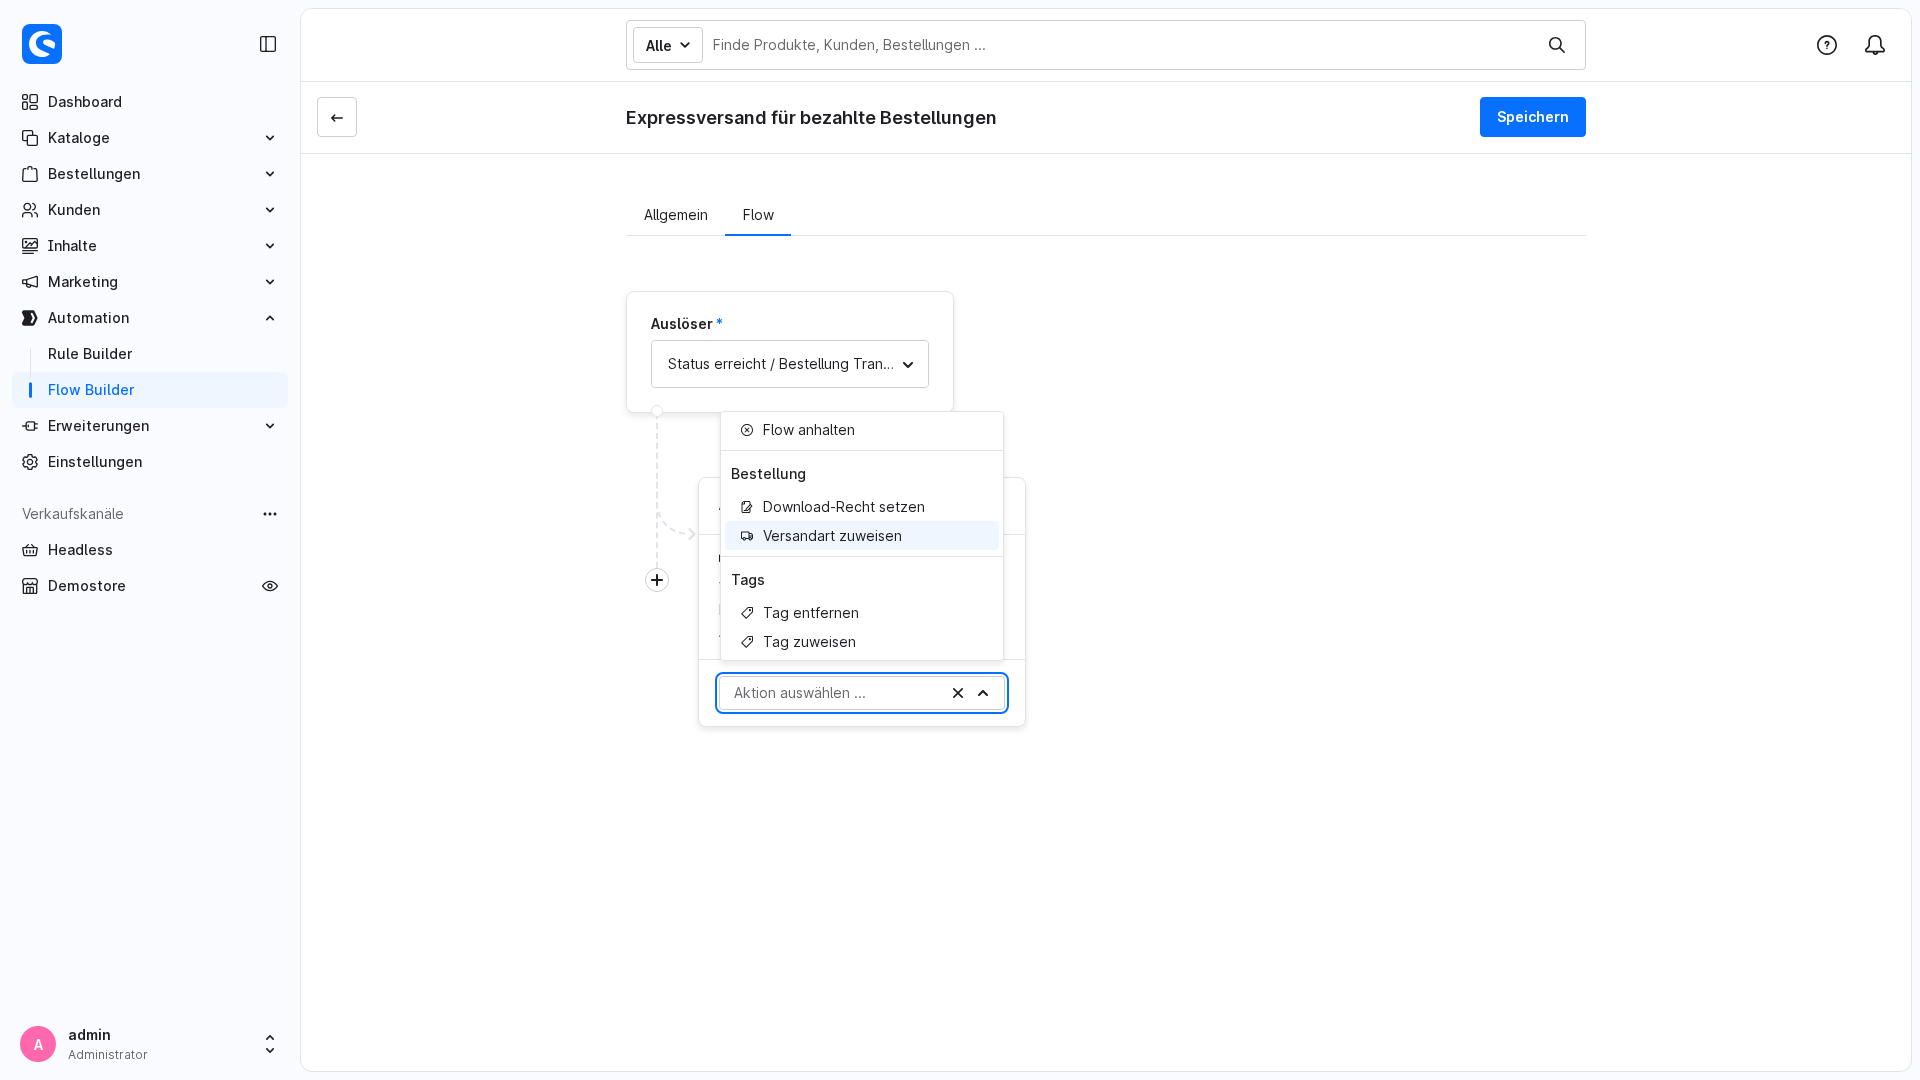Open the Auslöser trigger dropdown
1920x1080 pixels.
[x=790, y=364]
